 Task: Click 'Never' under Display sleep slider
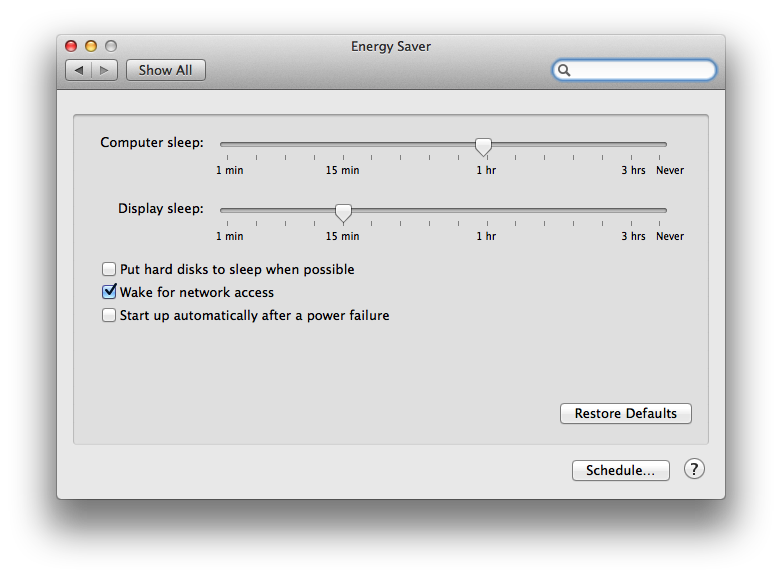click(x=670, y=236)
